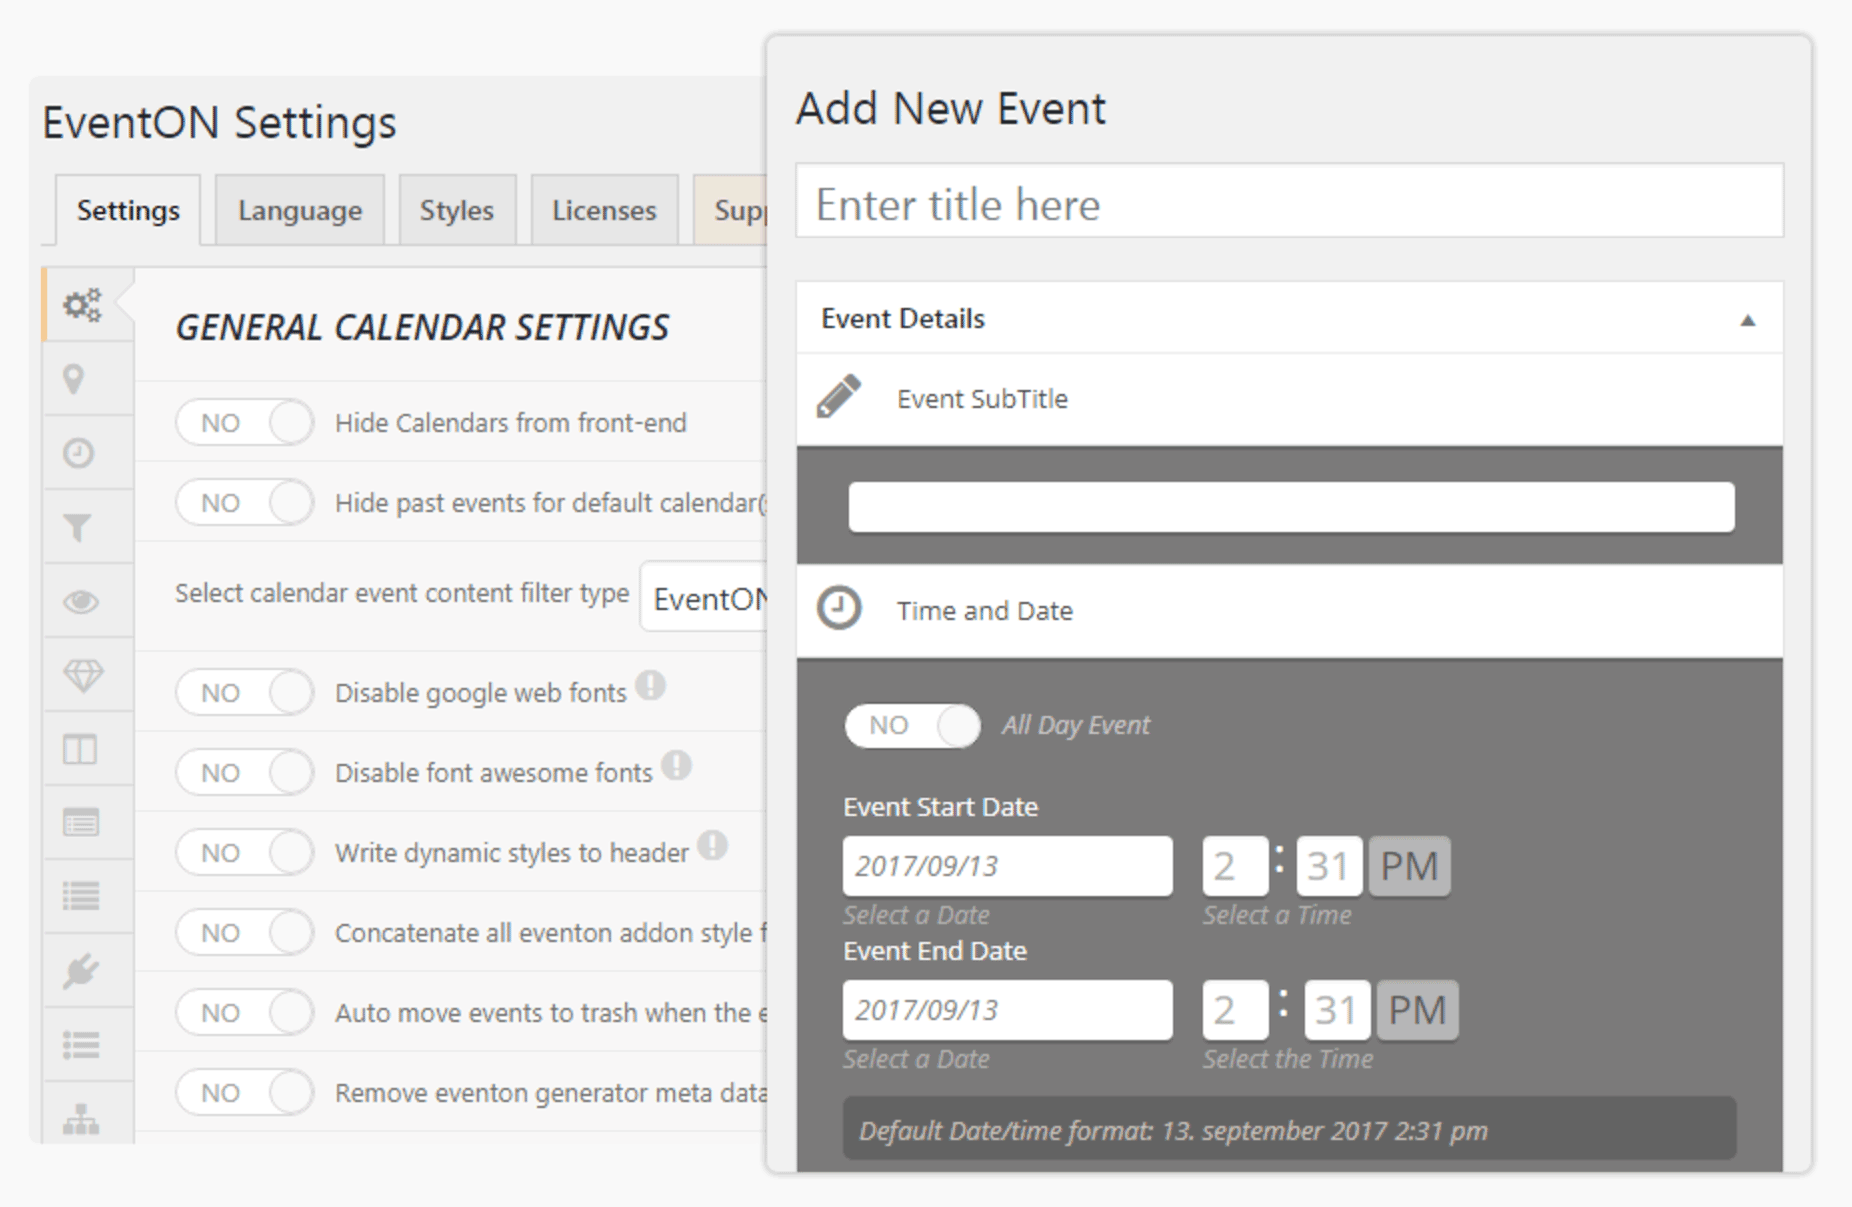Screen dimensions: 1852x1207
Task: Click the gears icon for general settings
Action: (x=82, y=304)
